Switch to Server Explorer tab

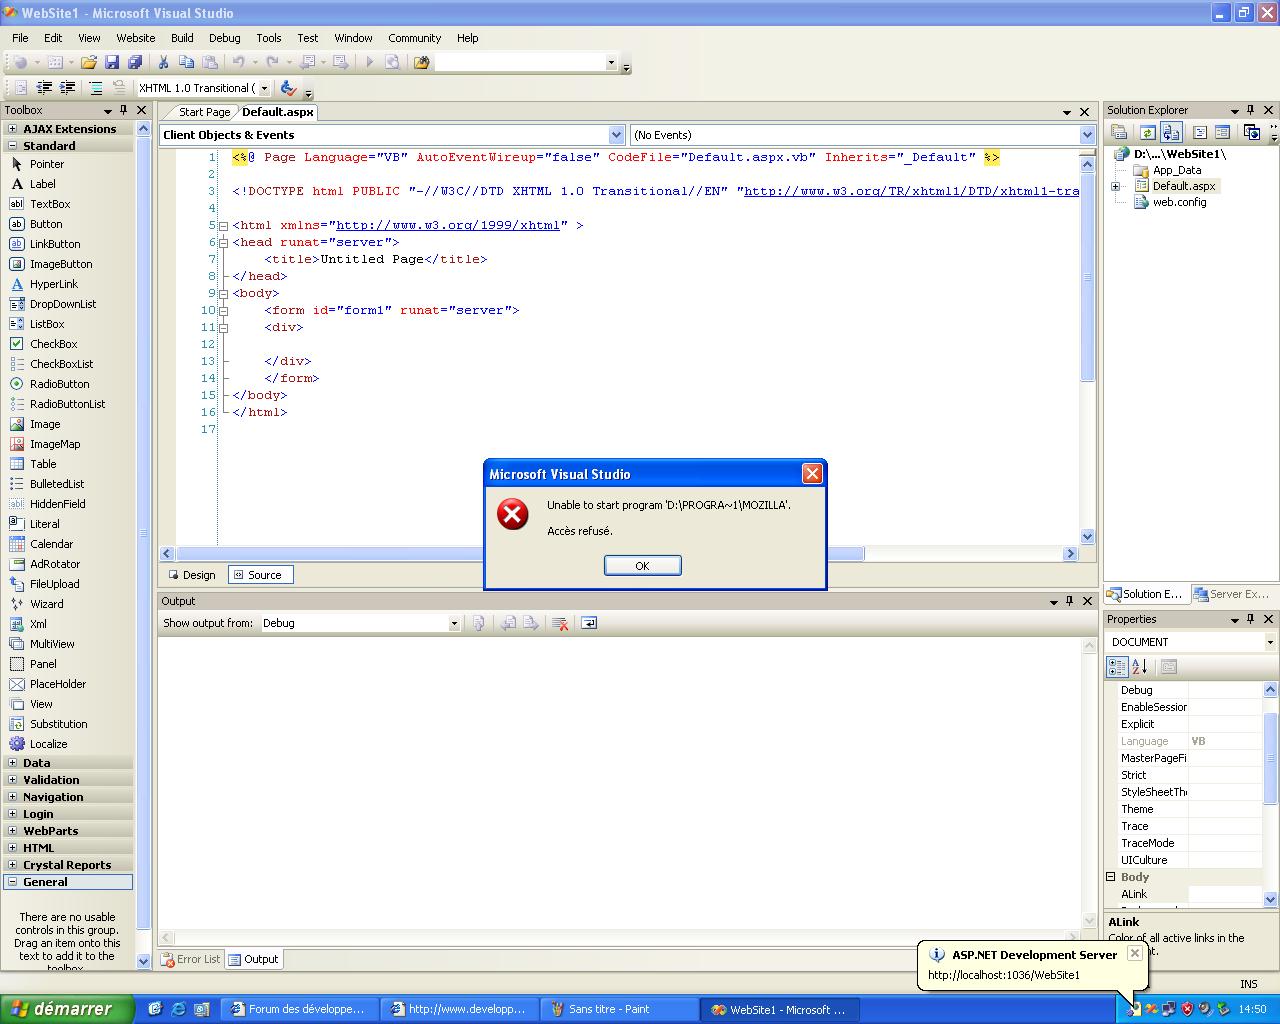1232,594
